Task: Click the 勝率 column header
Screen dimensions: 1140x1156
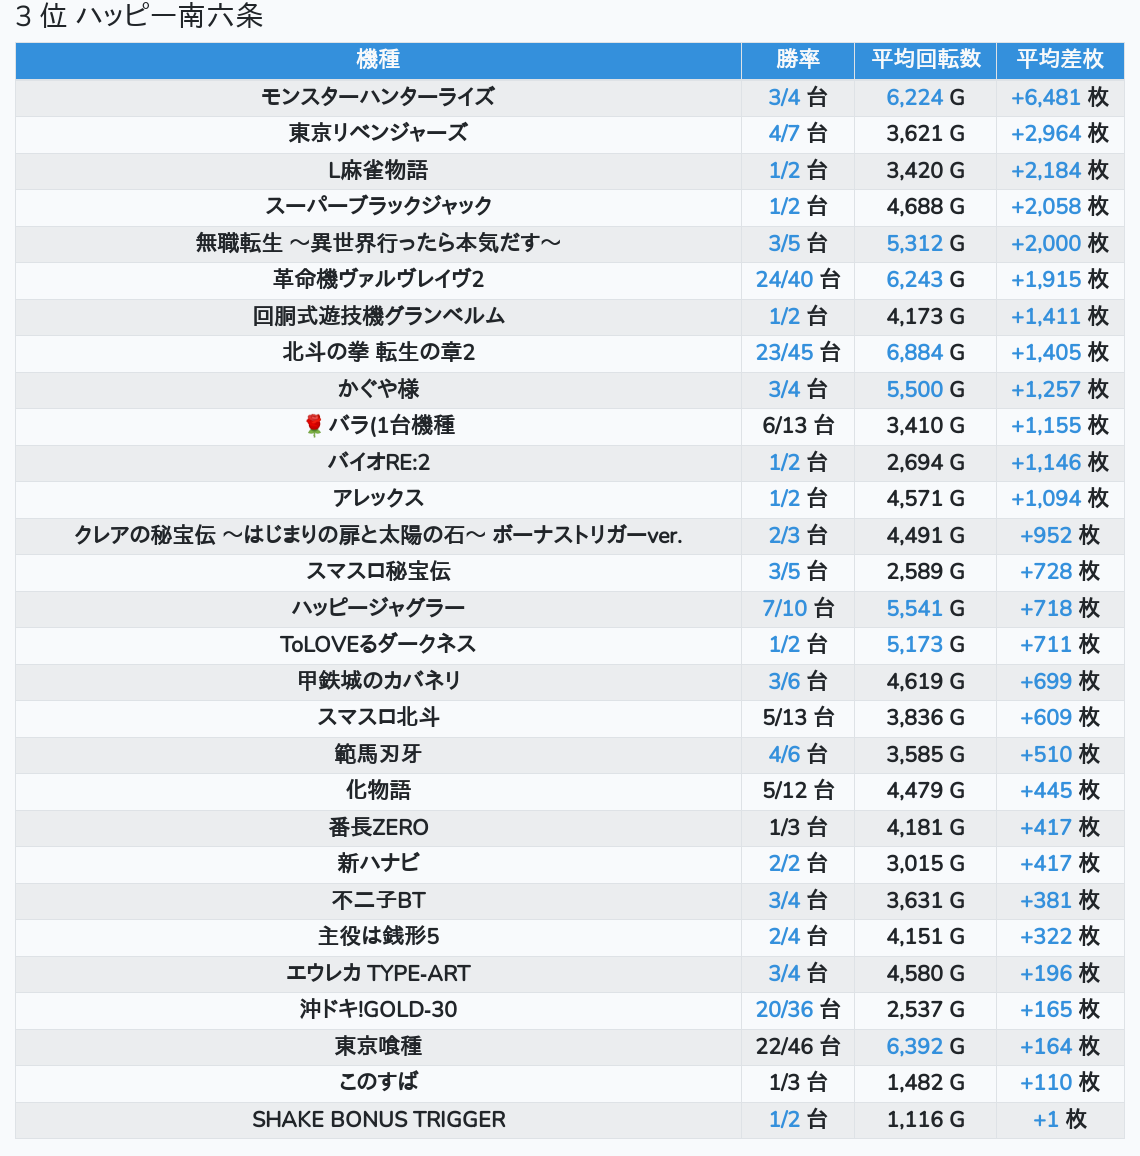Action: click(797, 60)
